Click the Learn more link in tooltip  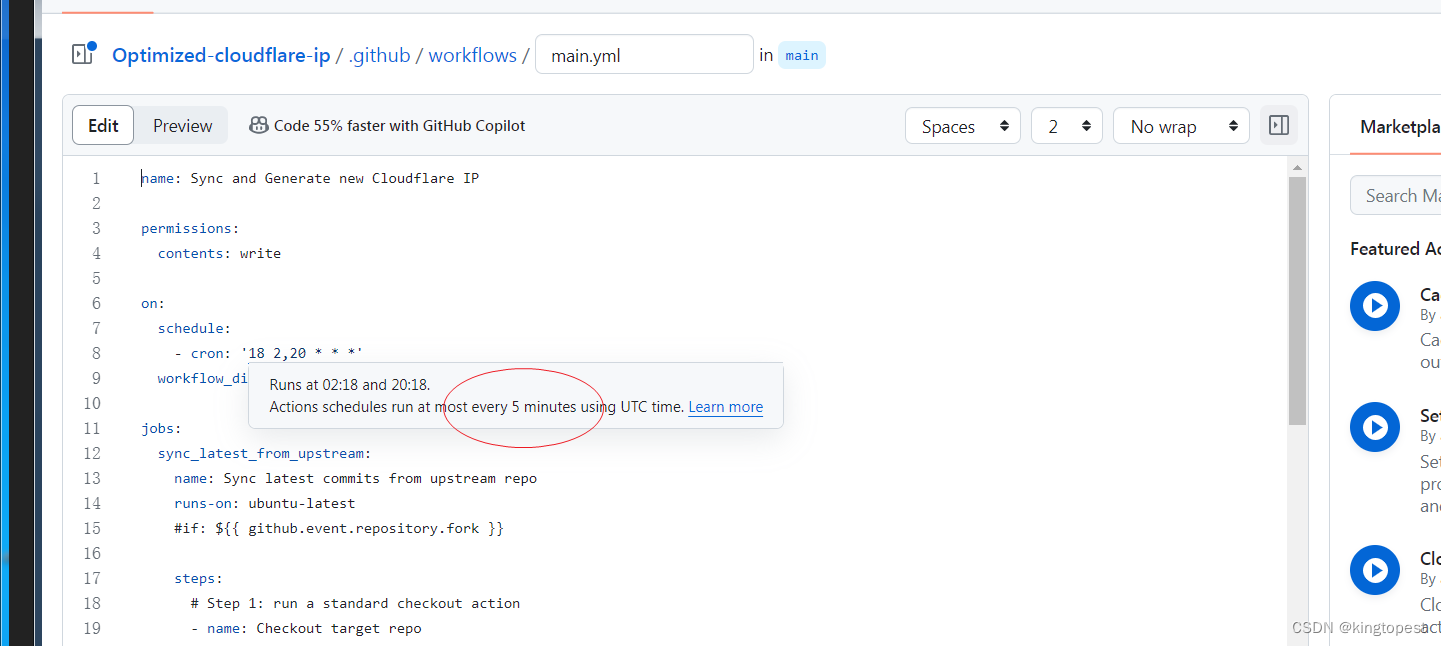pos(725,407)
